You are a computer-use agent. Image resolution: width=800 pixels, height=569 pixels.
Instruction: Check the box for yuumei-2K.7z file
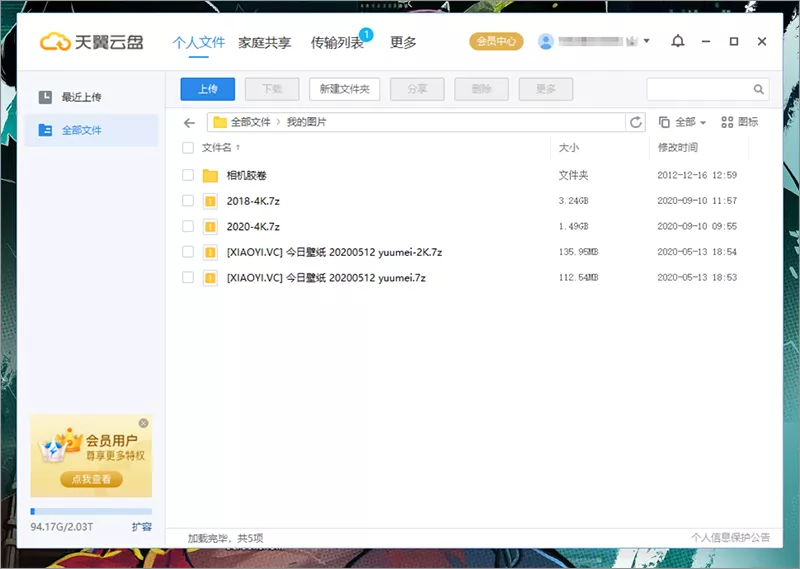pos(188,252)
